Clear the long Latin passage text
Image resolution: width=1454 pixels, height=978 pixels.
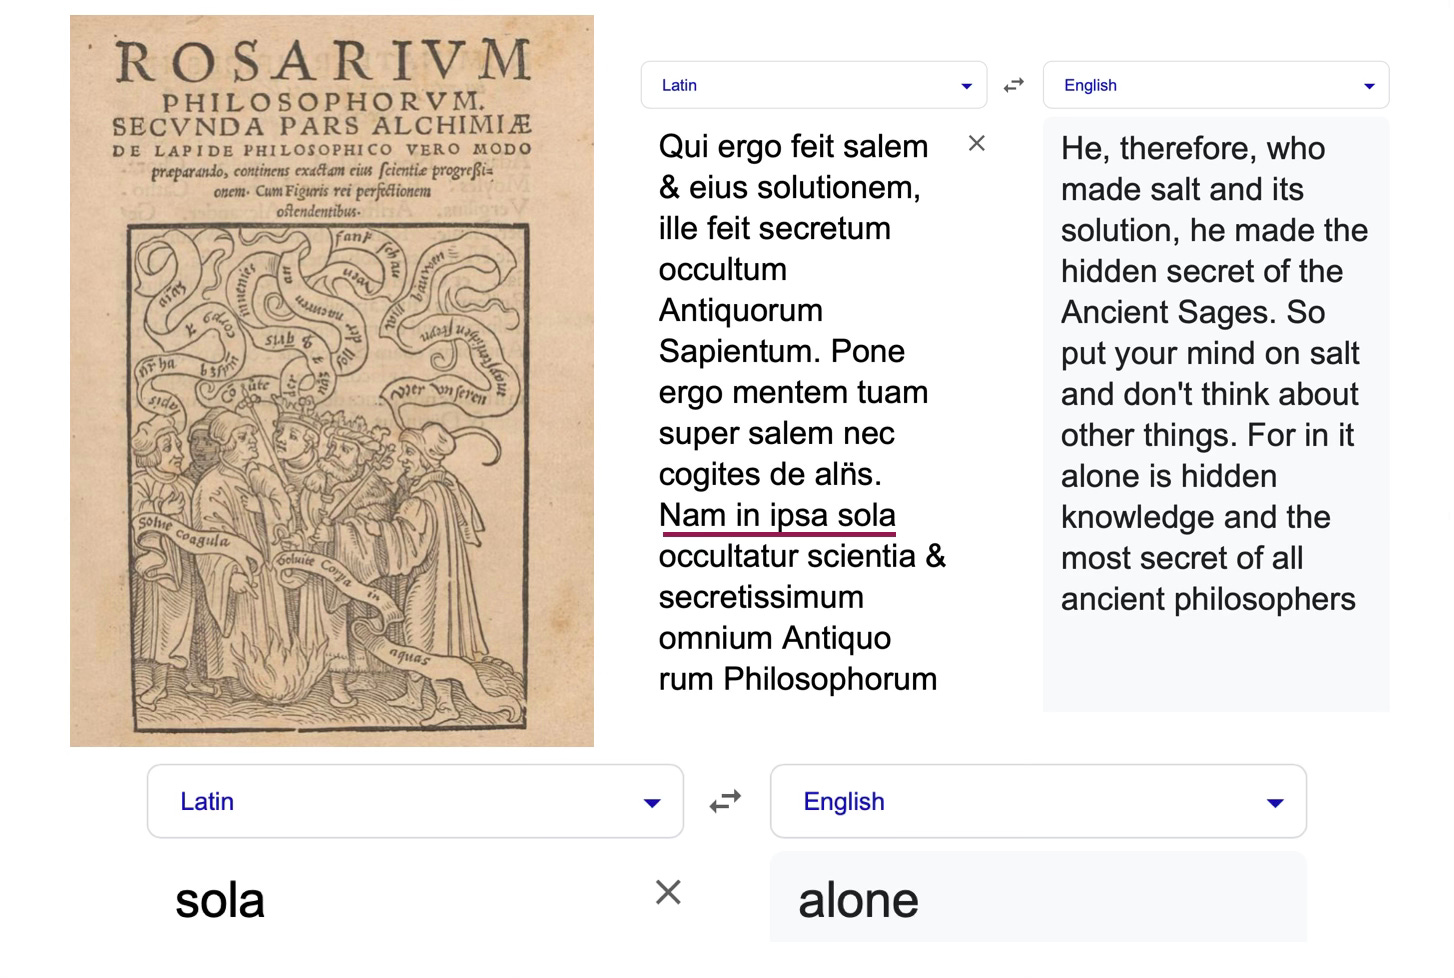(x=977, y=144)
